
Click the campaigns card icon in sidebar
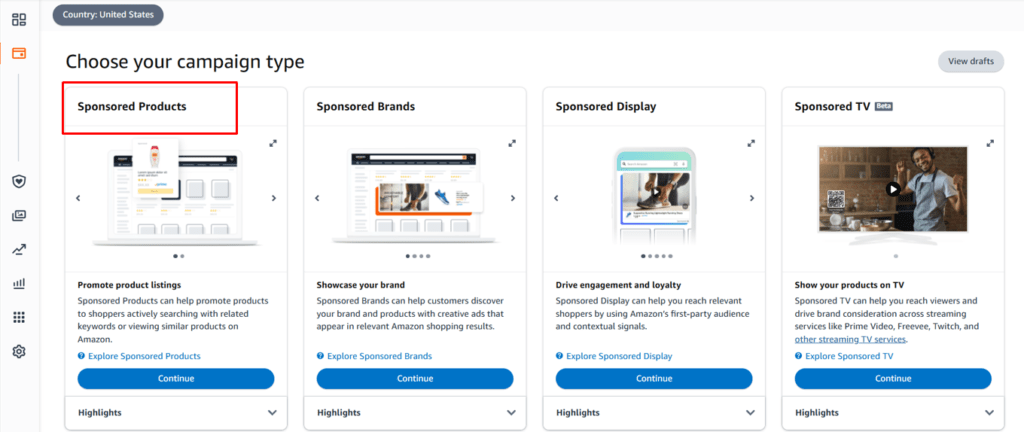19,53
